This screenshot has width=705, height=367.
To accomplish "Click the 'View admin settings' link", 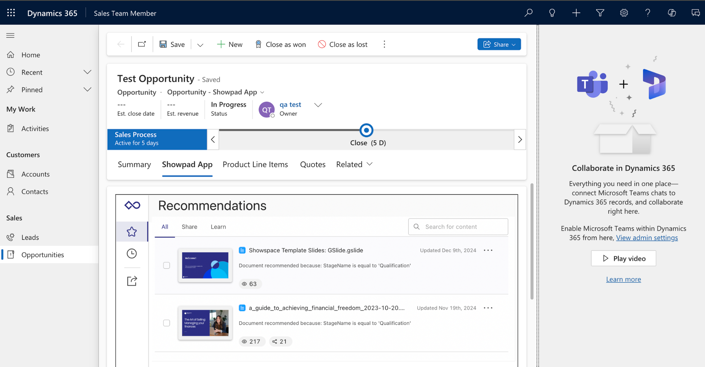I will pyautogui.click(x=647, y=237).
